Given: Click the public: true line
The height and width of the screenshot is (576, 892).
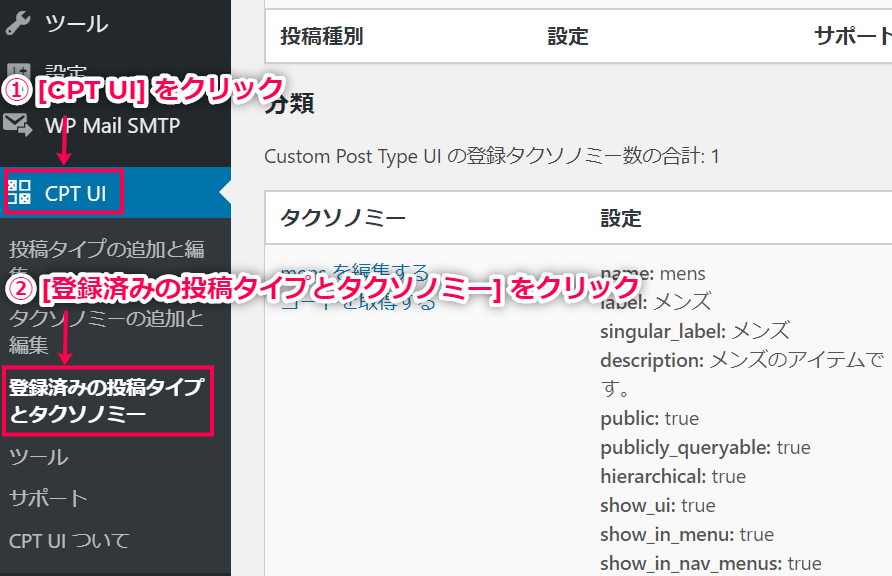Looking at the screenshot, I should point(650,418).
